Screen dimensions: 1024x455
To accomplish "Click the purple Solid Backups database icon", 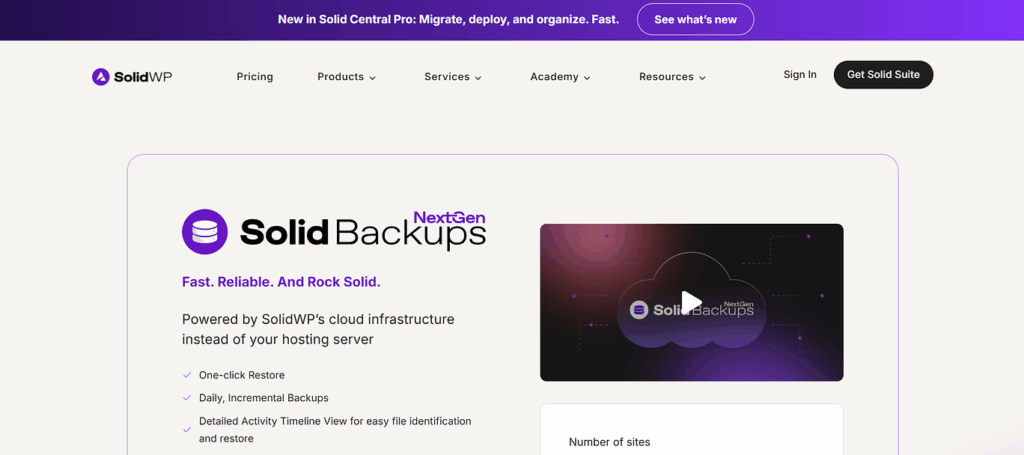I will pos(204,231).
